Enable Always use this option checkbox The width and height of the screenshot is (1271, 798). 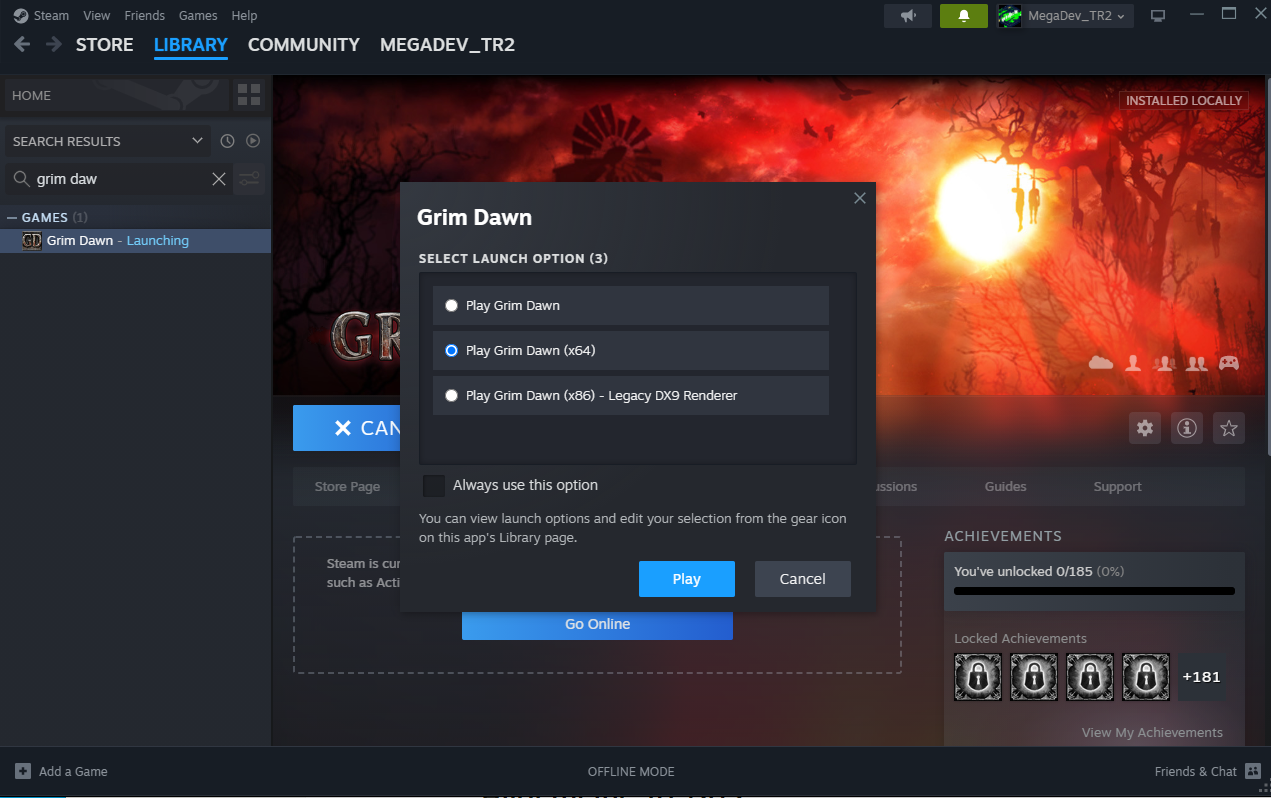(434, 486)
